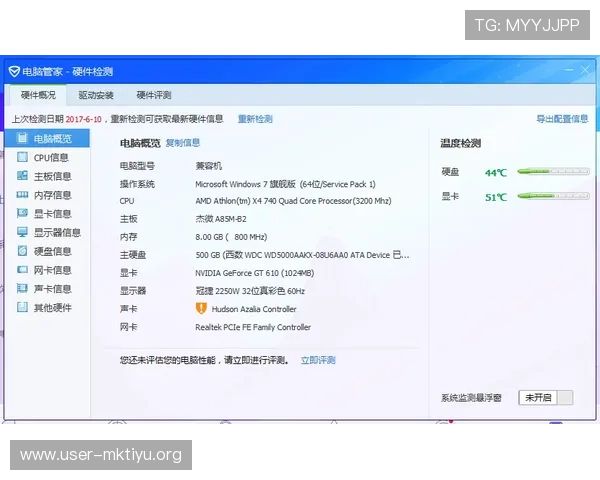Click the NVIDIA GeForce GT 610 text
Screen dimensions: 600x480
(254, 273)
